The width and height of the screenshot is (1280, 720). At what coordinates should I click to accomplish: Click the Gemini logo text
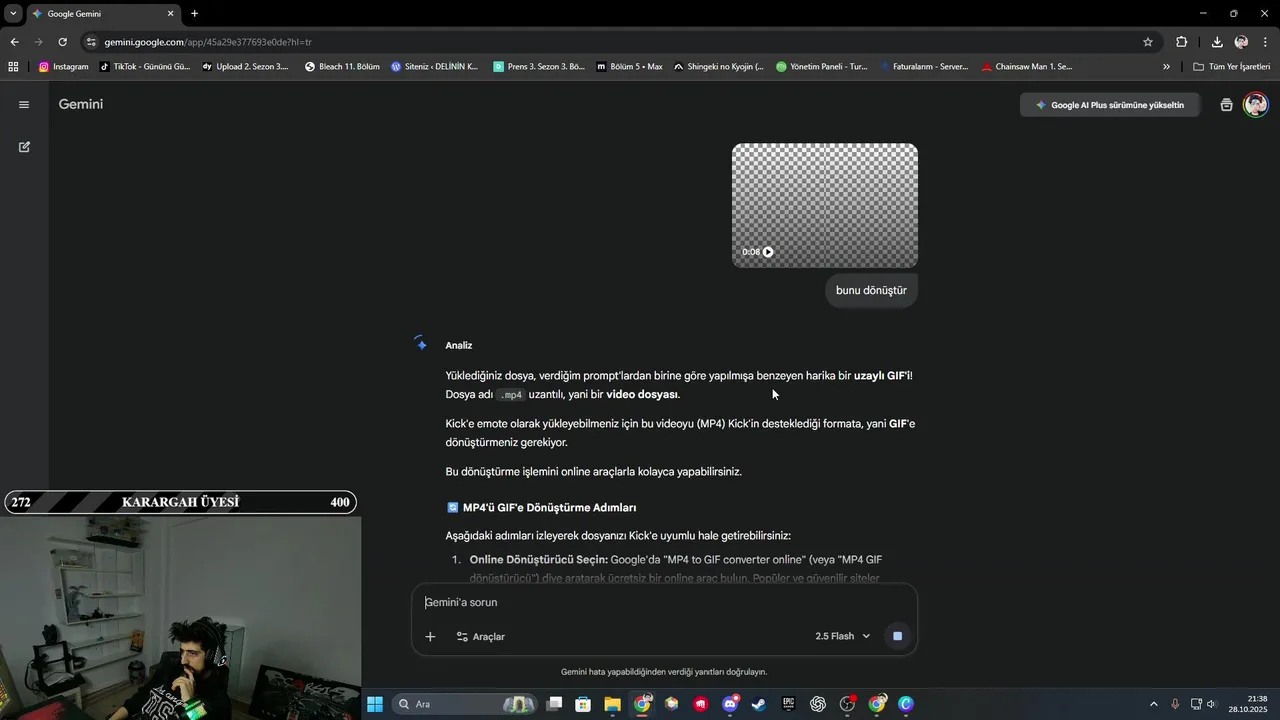(81, 104)
